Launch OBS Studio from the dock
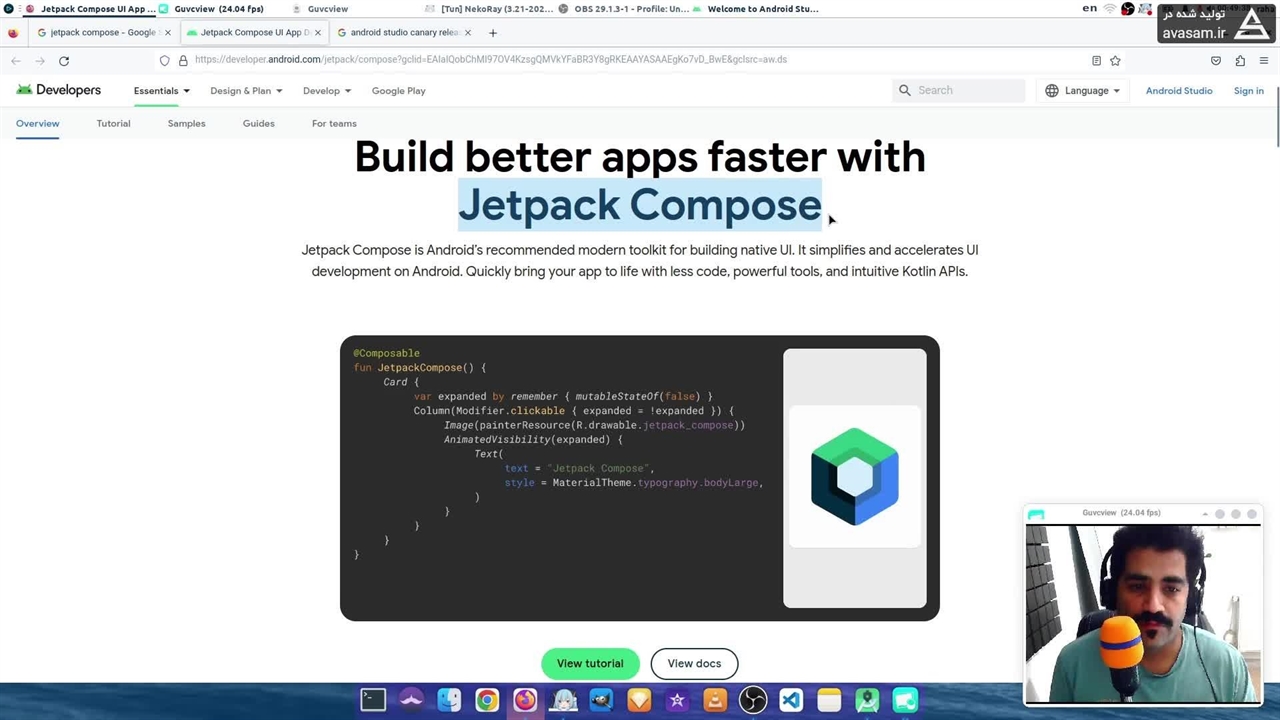This screenshot has width=1280, height=720. pos(753,700)
